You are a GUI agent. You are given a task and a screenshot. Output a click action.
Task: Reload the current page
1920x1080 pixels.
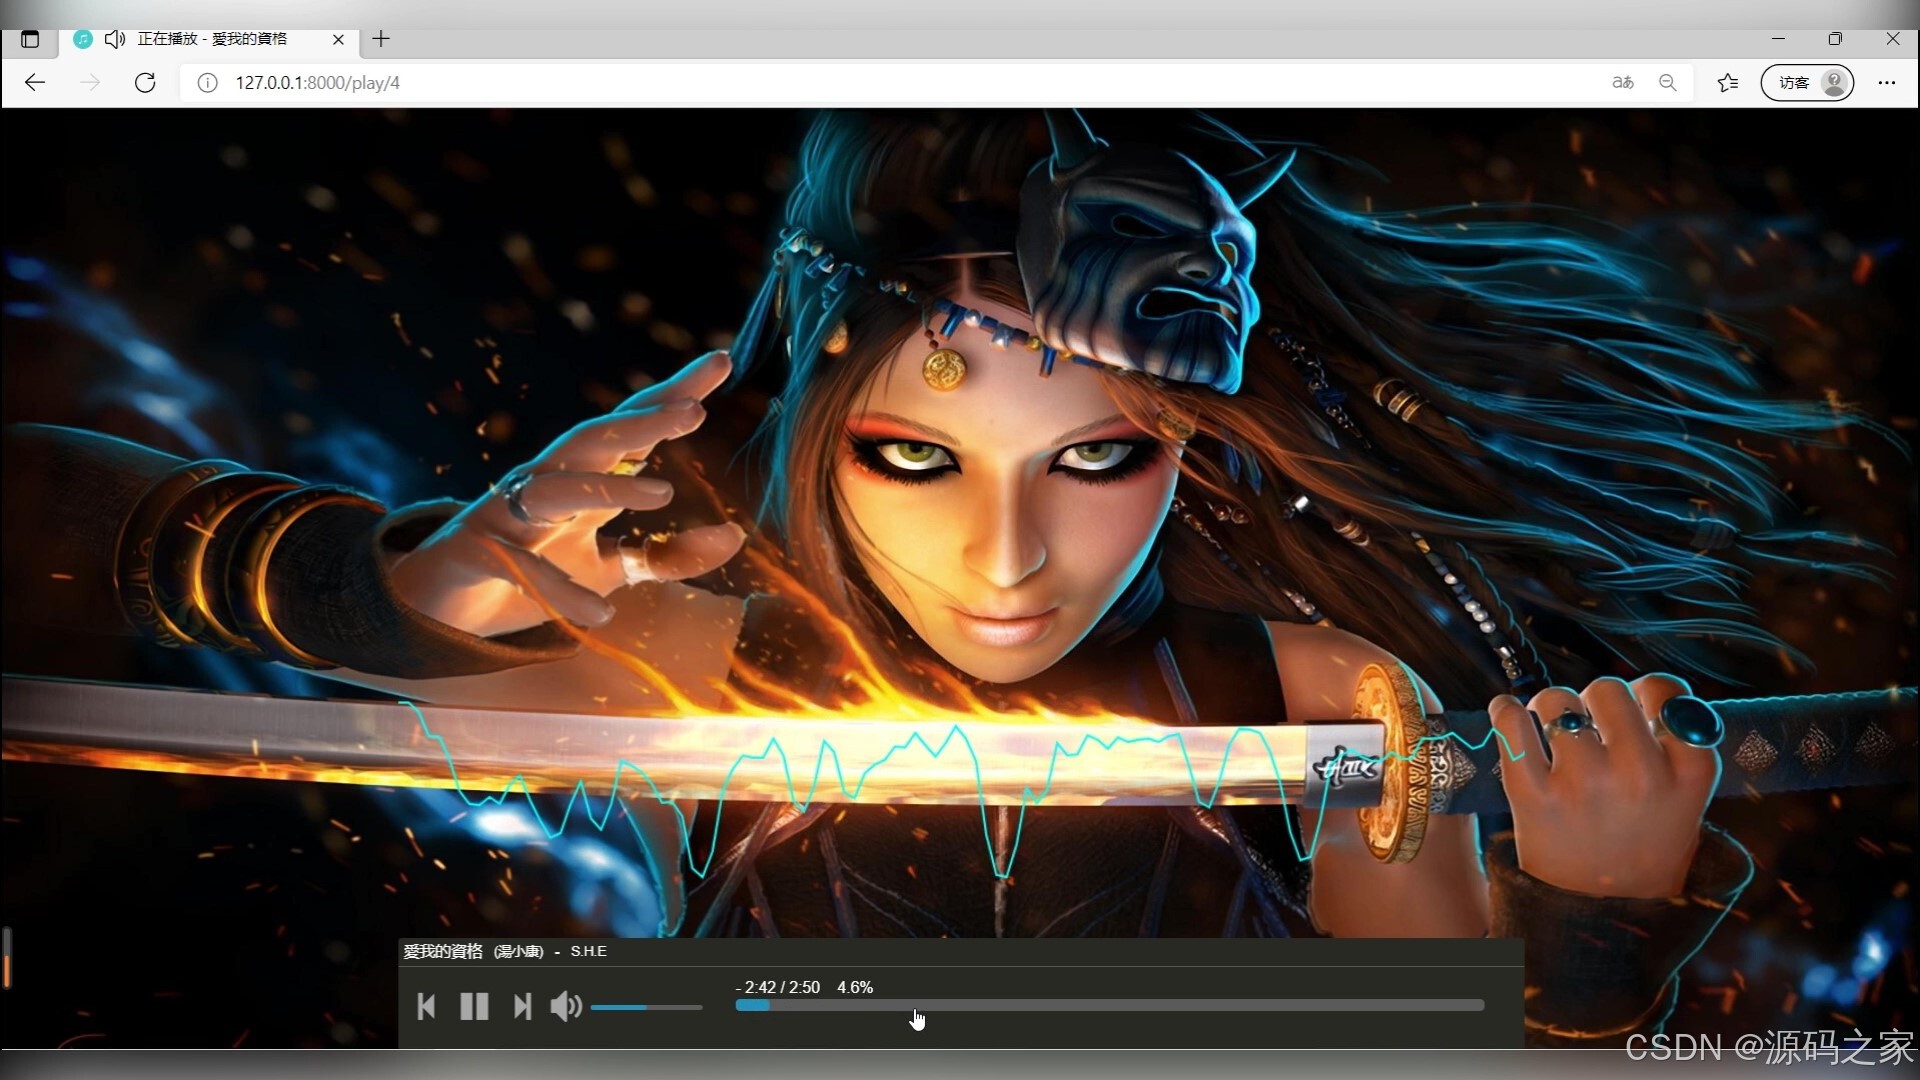click(145, 83)
